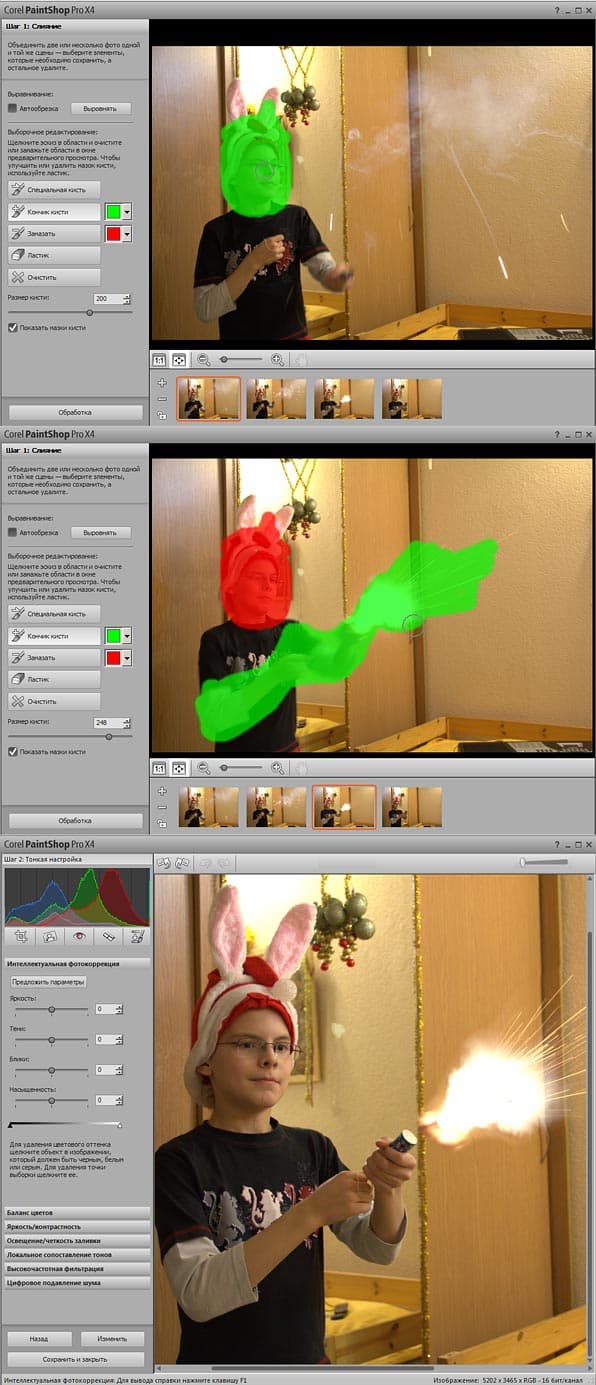Viewport: 596px width, 1385px height.
Task: Click plus add-photo icon in brush-size-248 window
Action: click(162, 791)
